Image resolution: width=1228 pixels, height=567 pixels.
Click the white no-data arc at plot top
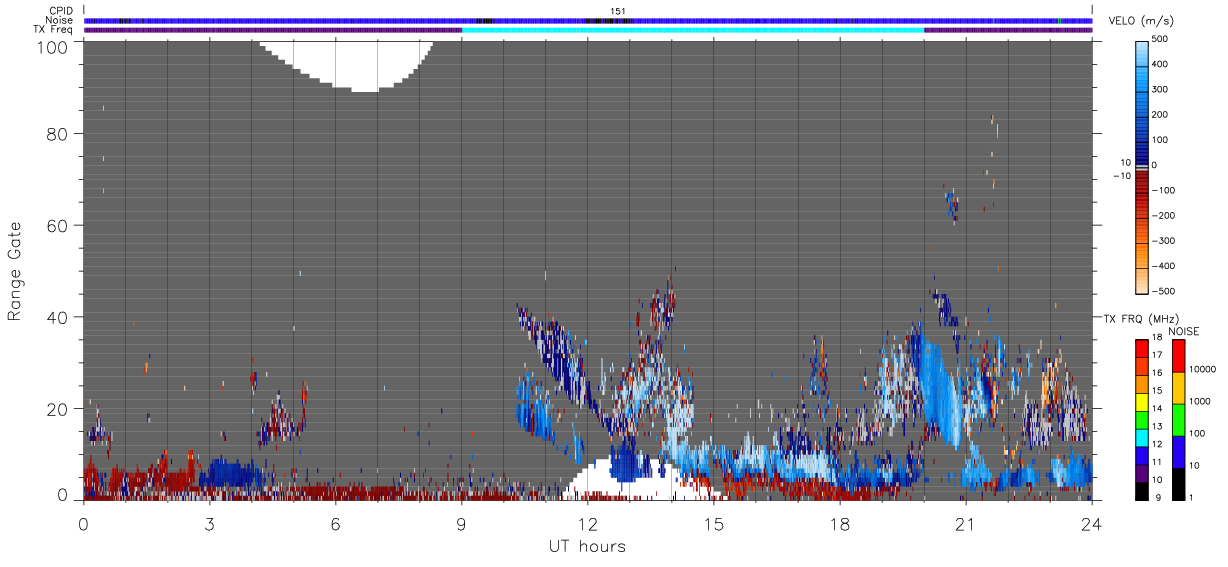pyautogui.click(x=346, y=65)
